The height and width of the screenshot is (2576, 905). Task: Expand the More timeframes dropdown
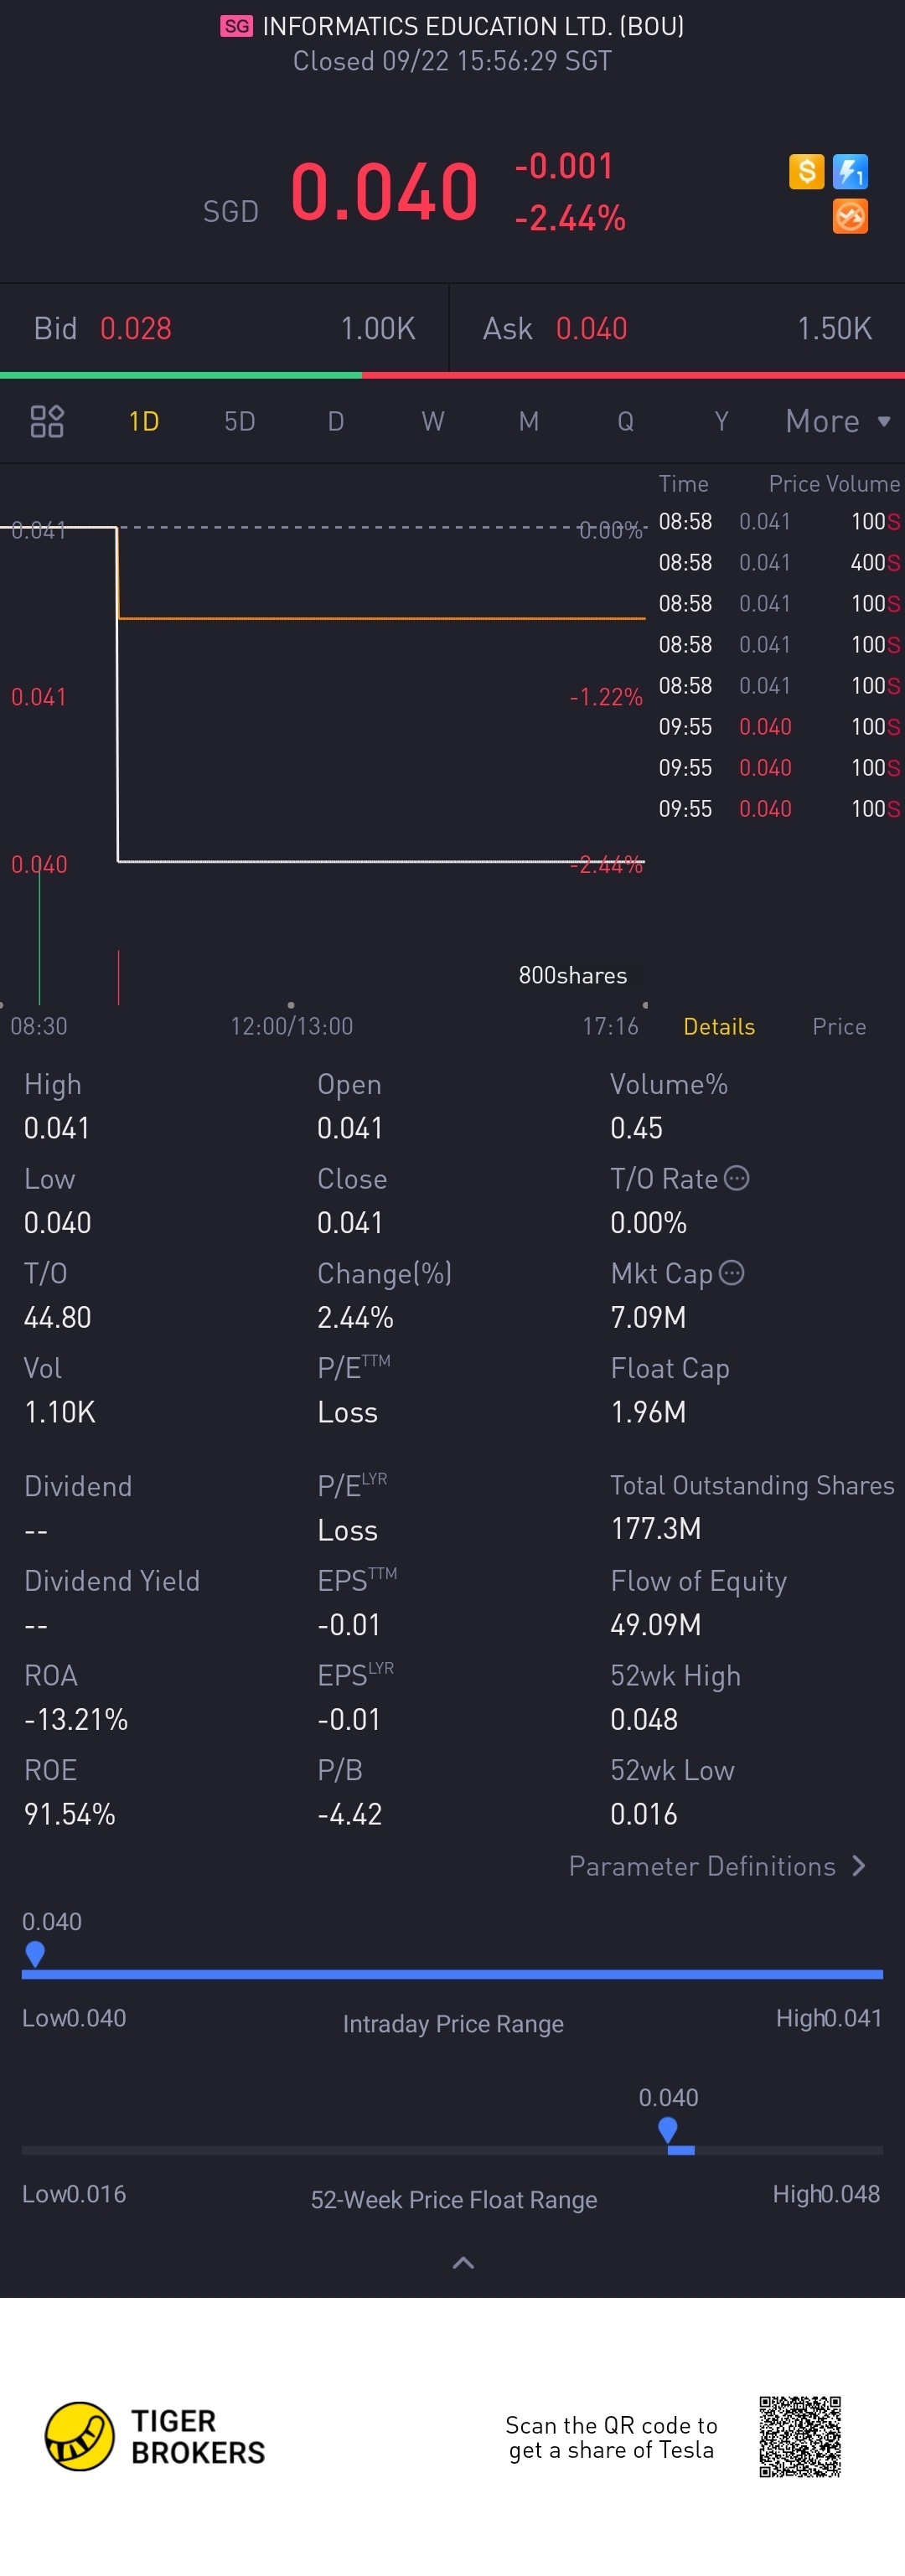click(x=837, y=421)
